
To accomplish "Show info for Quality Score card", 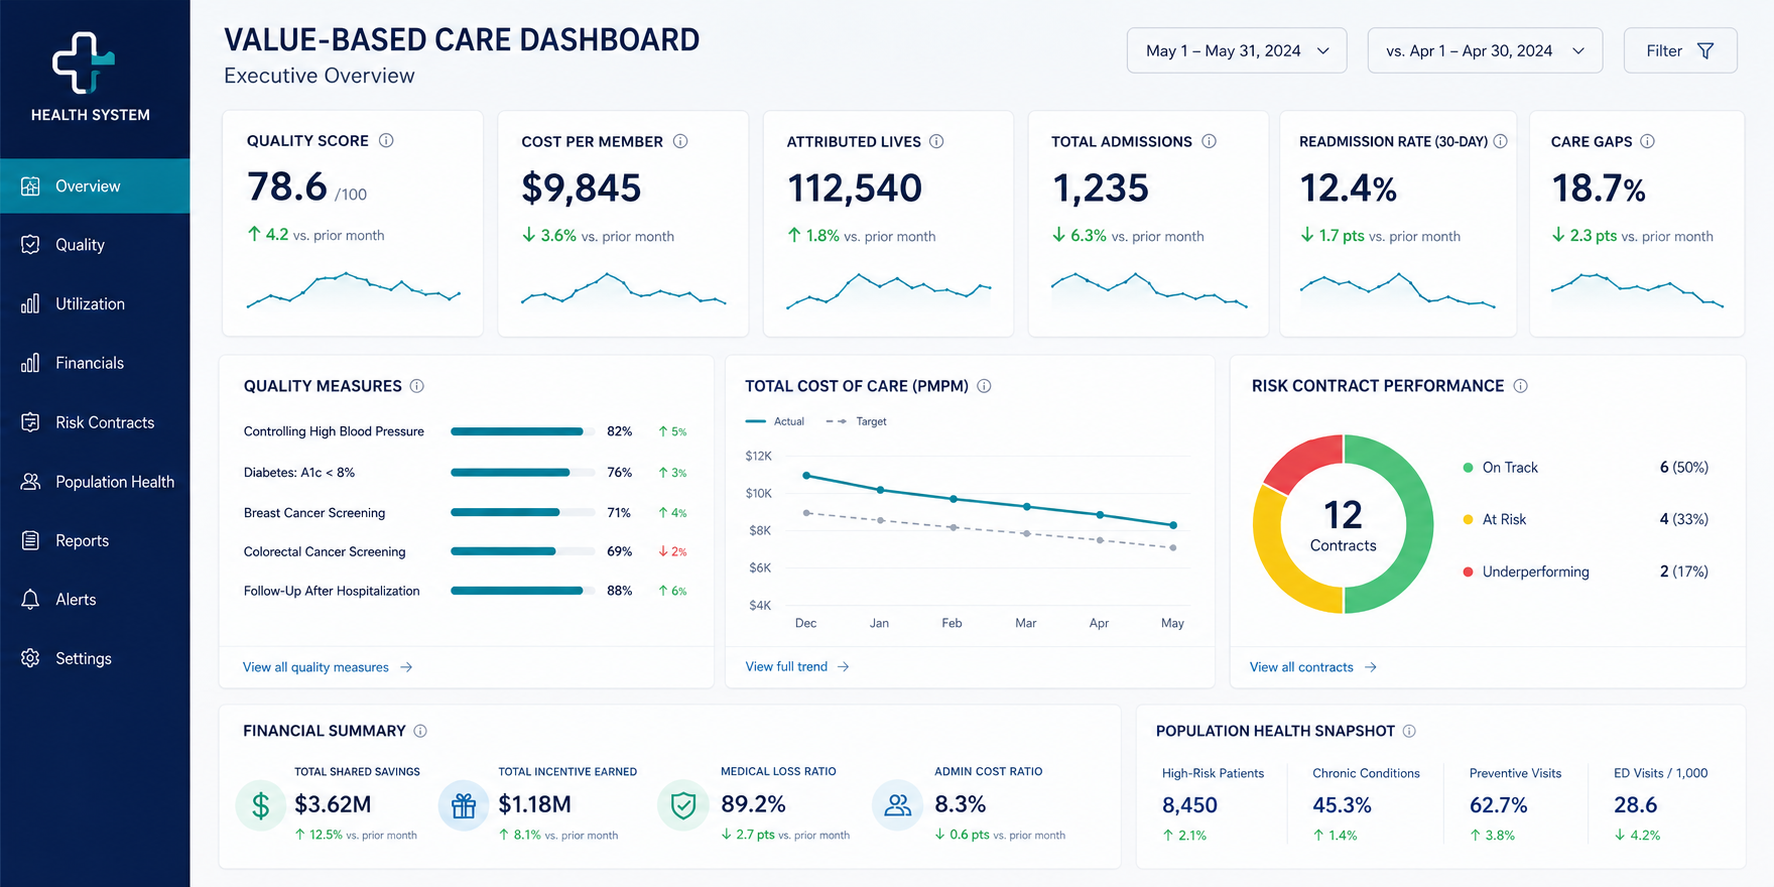I will pos(386,141).
